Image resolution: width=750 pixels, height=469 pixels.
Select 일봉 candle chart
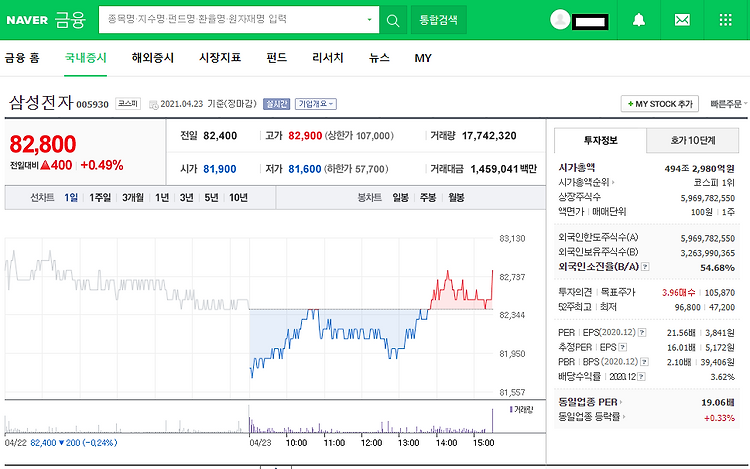click(x=400, y=197)
